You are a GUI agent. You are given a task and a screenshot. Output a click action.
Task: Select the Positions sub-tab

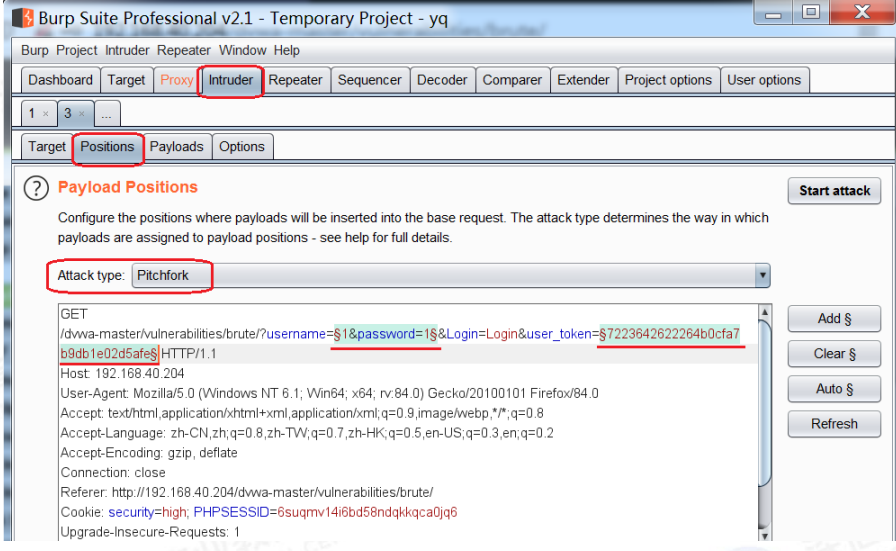pyautogui.click(x=107, y=147)
